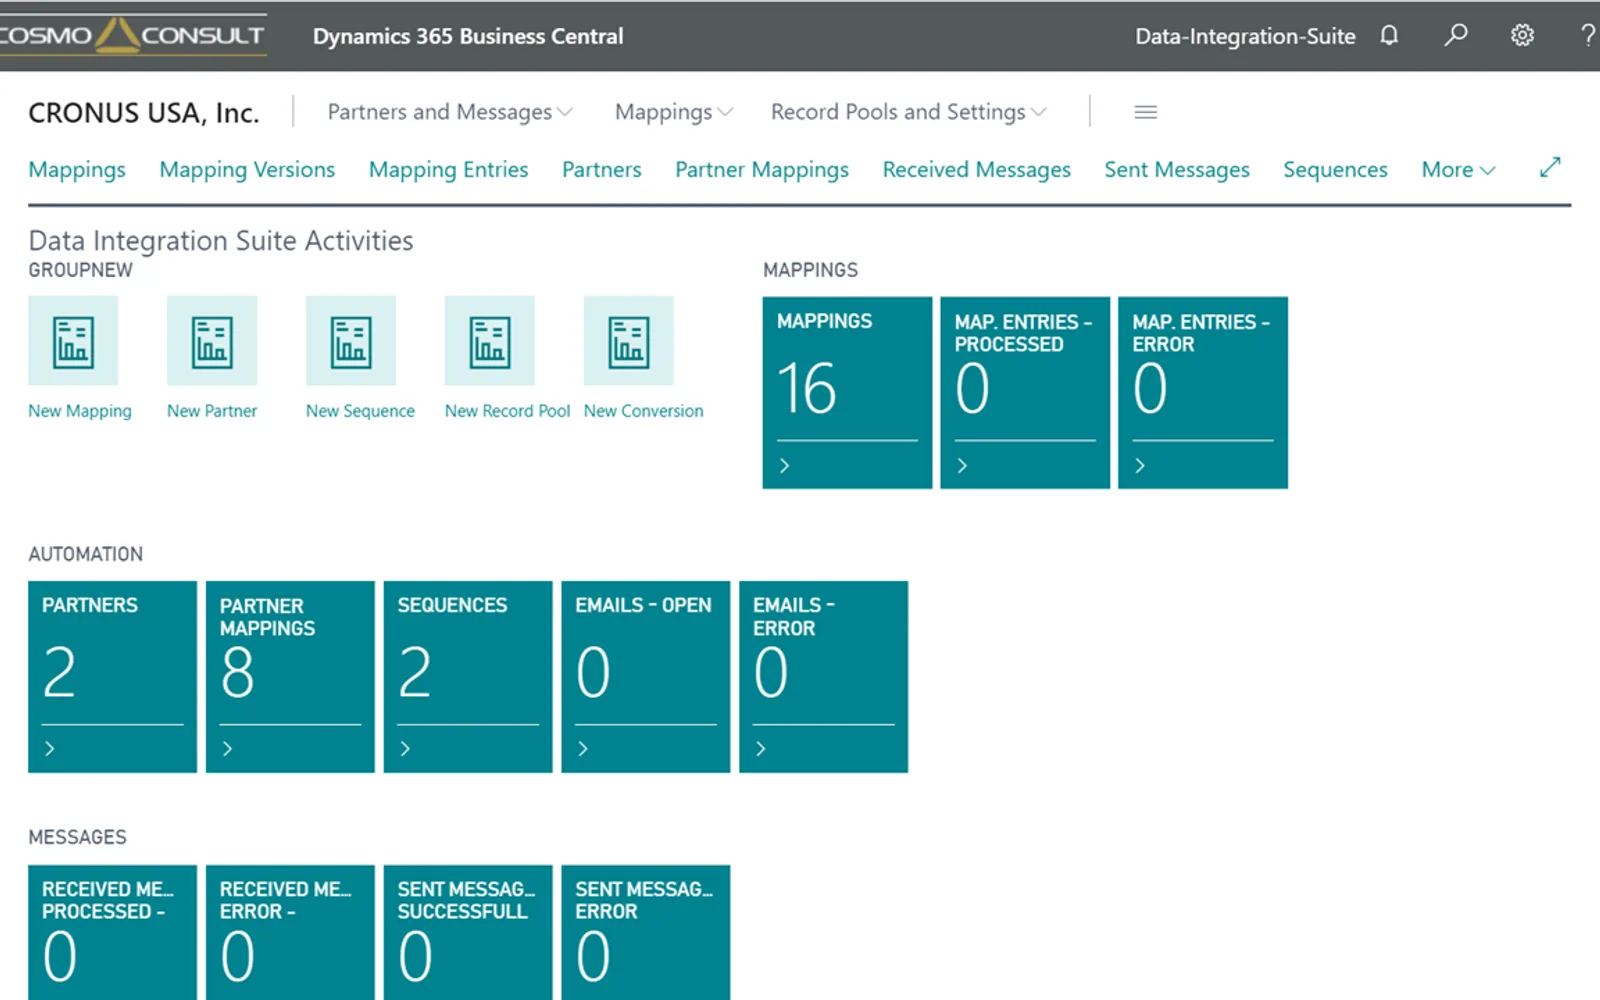Click the CRONUS USA, Inc. company name
The height and width of the screenshot is (1000, 1600).
coord(144,113)
